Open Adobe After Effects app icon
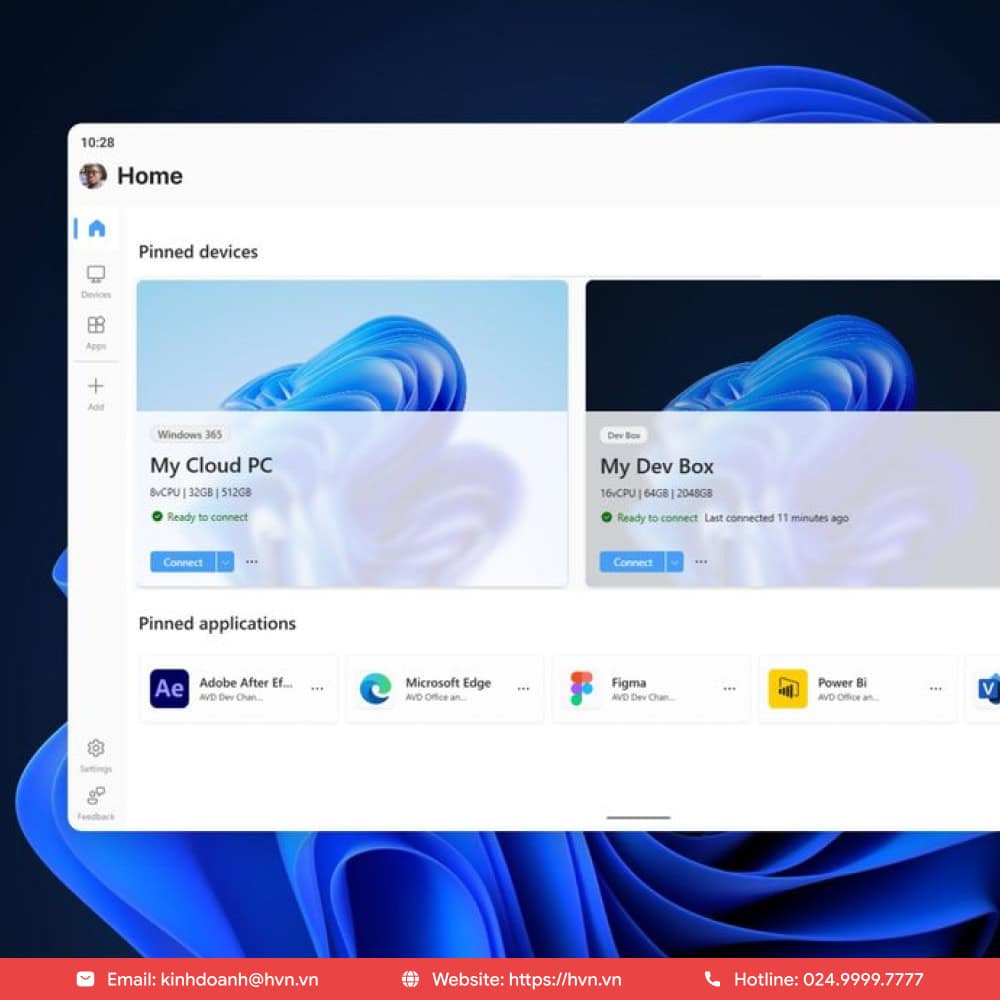The image size is (1000, 1000). [169, 688]
